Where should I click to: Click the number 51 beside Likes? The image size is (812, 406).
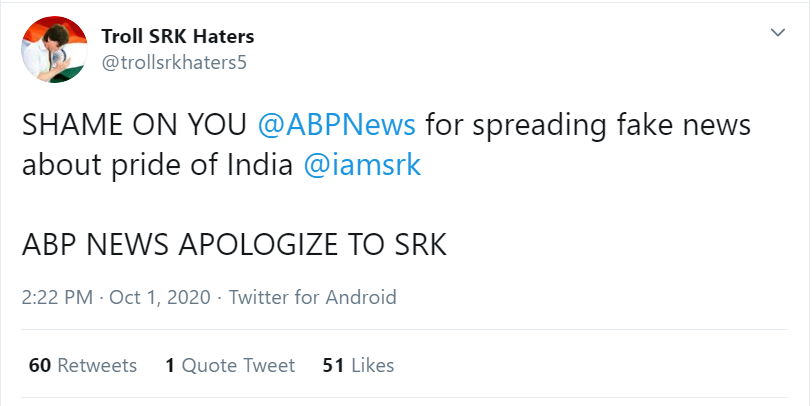coord(334,365)
